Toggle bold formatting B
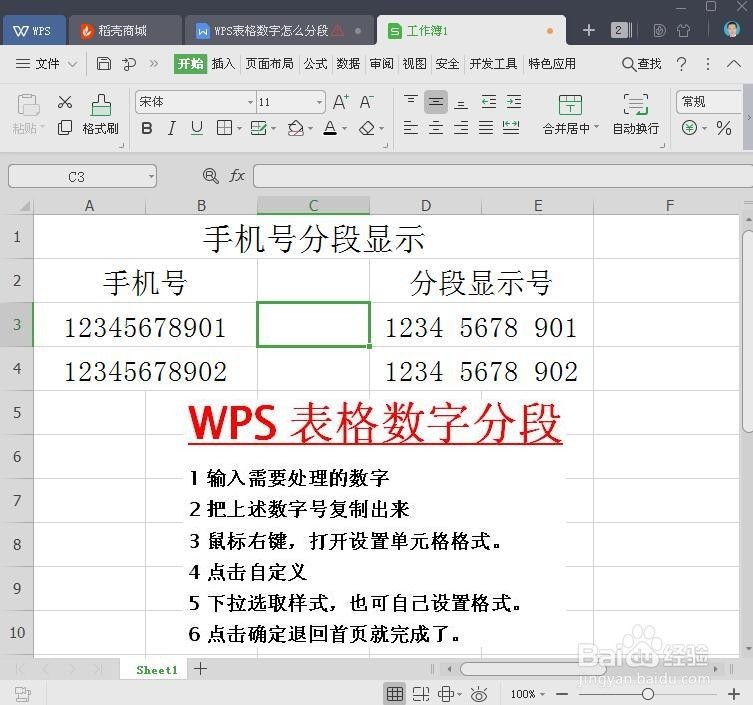This screenshot has height=705, width=753. point(147,128)
